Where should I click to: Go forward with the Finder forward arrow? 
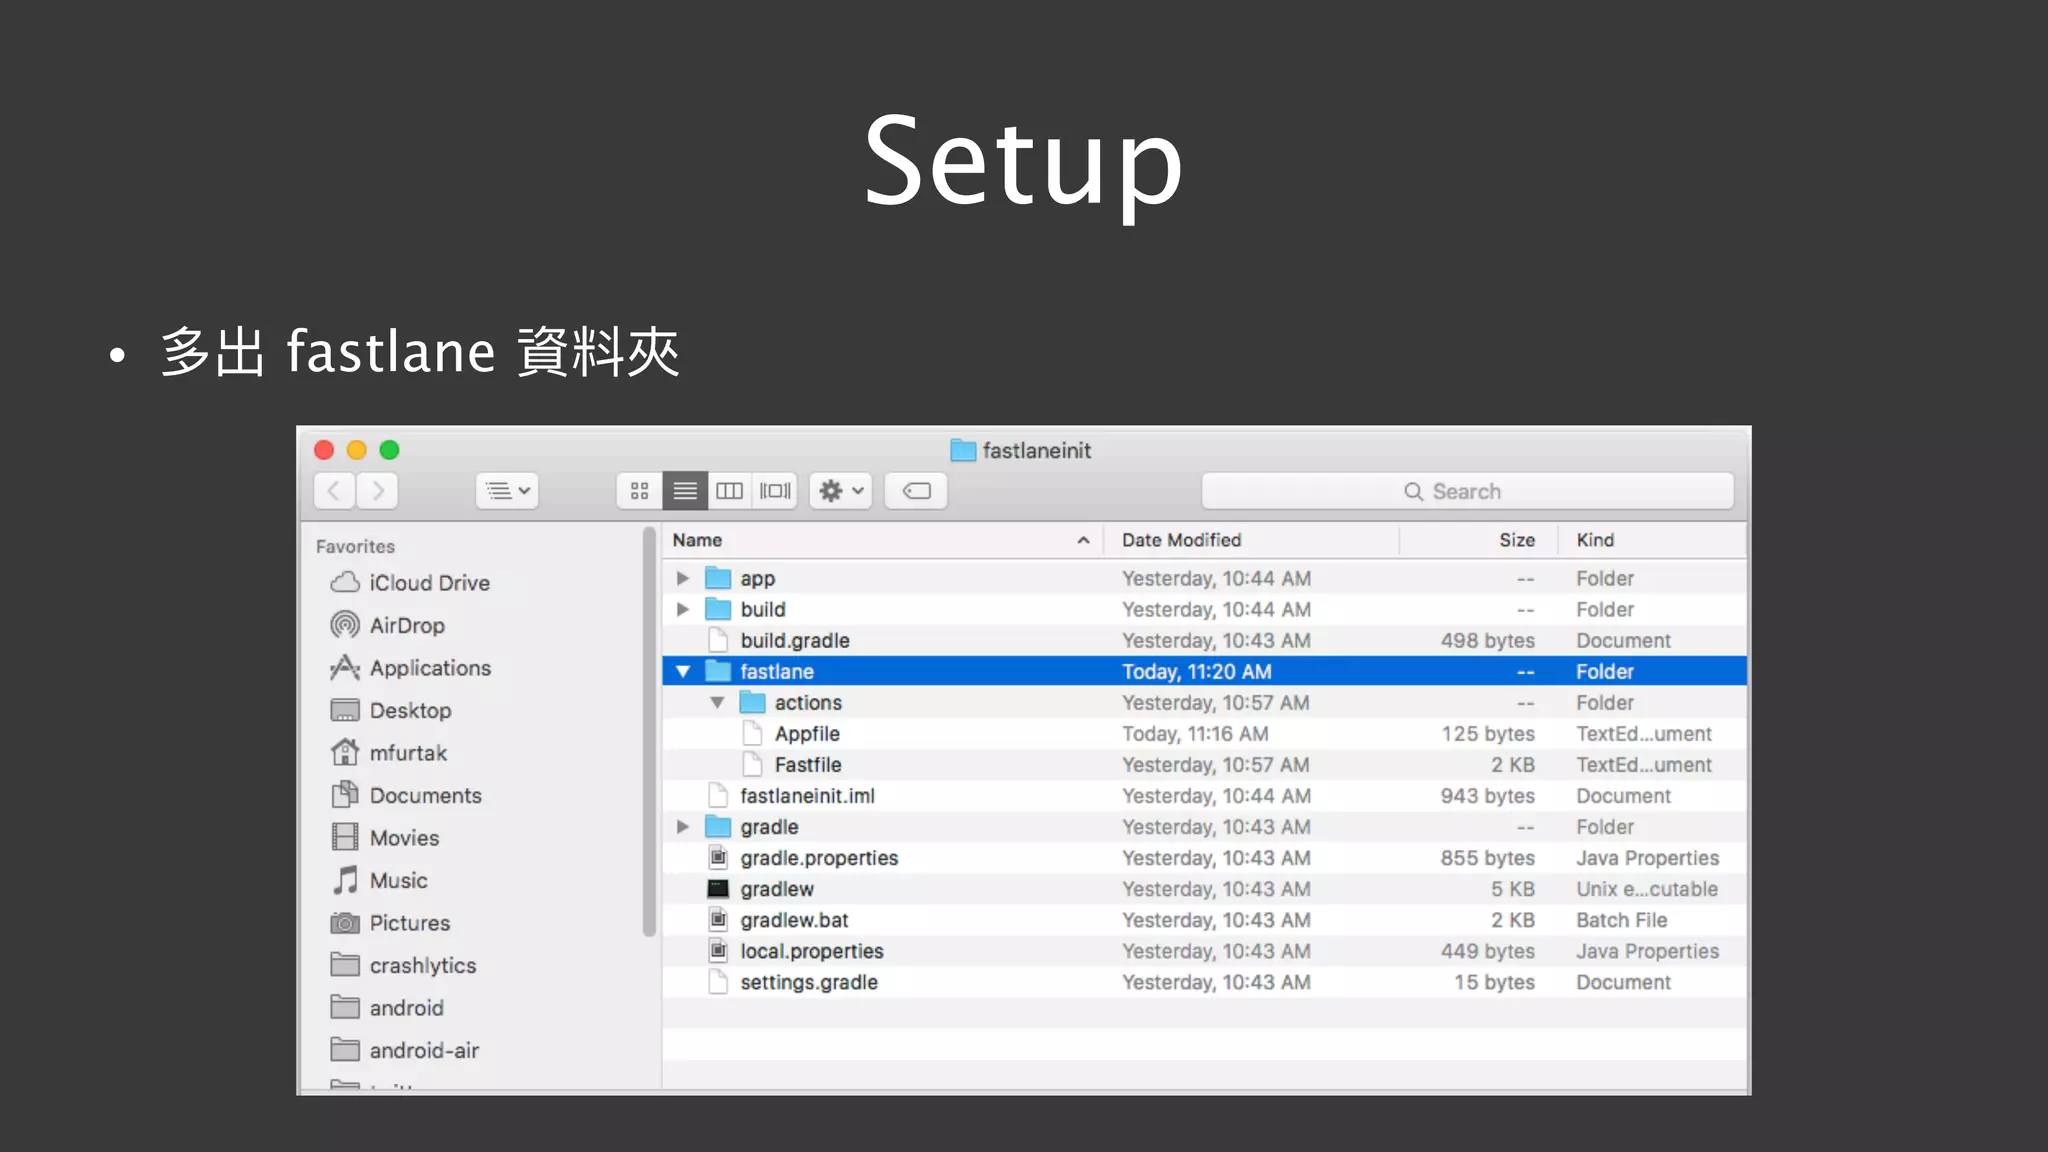coord(378,491)
